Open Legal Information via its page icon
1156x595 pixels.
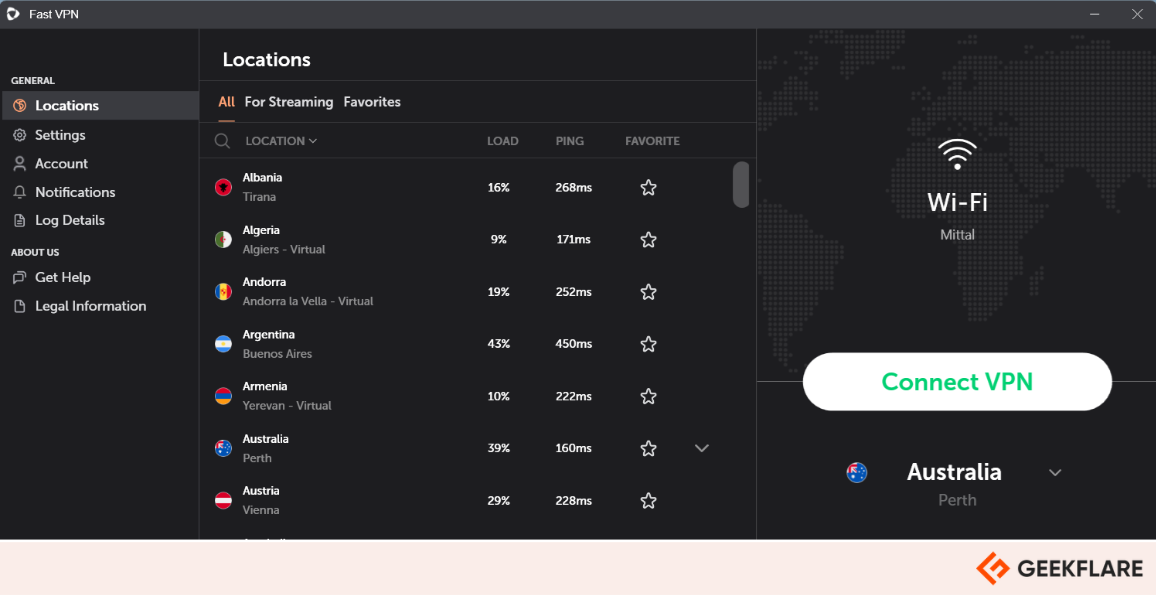click(20, 305)
